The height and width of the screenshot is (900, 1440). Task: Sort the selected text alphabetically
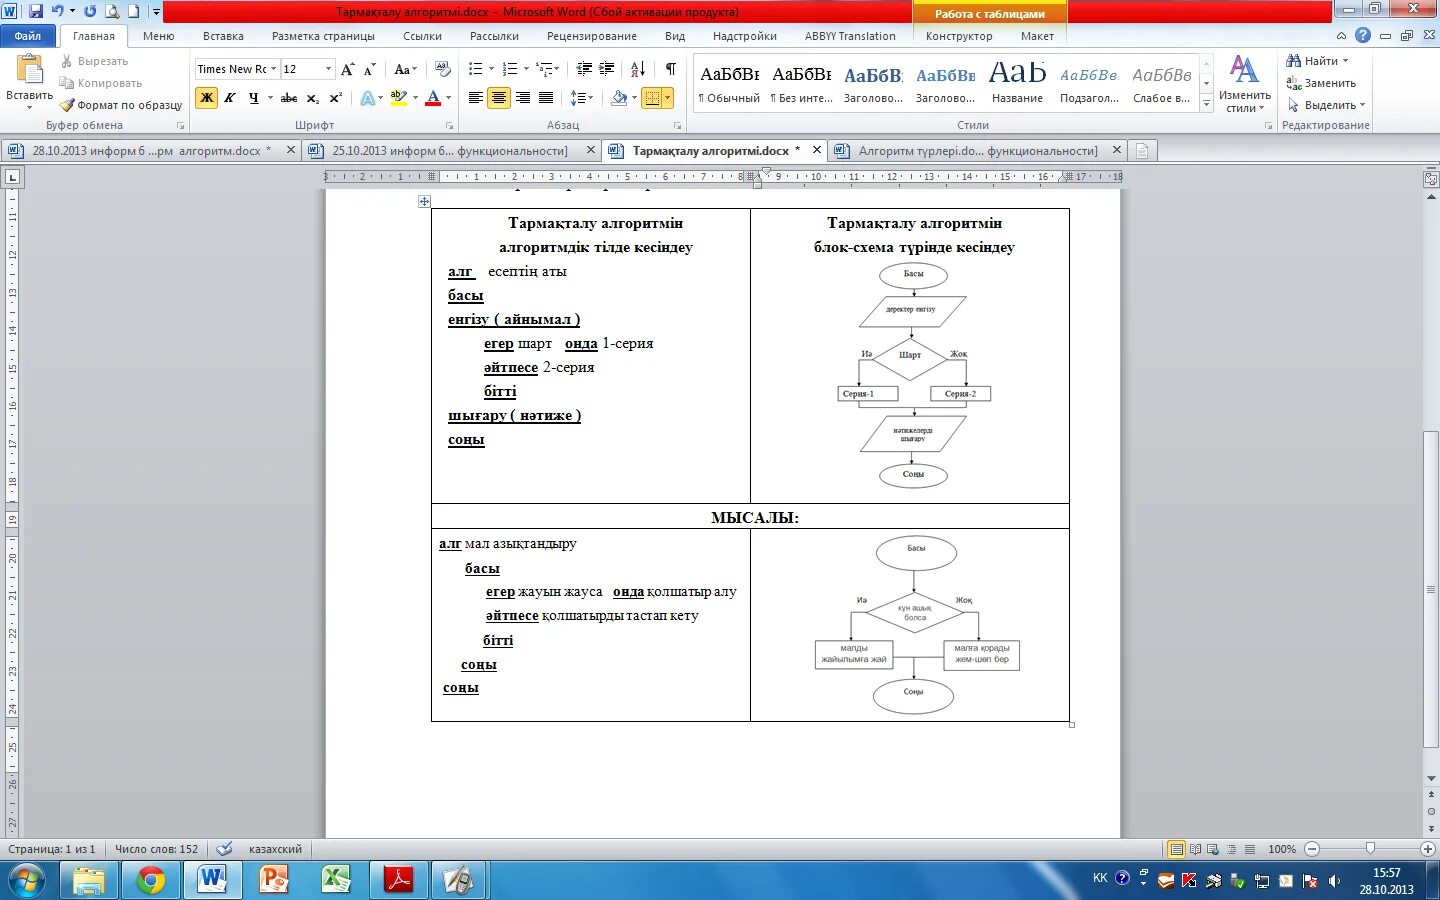[x=638, y=69]
